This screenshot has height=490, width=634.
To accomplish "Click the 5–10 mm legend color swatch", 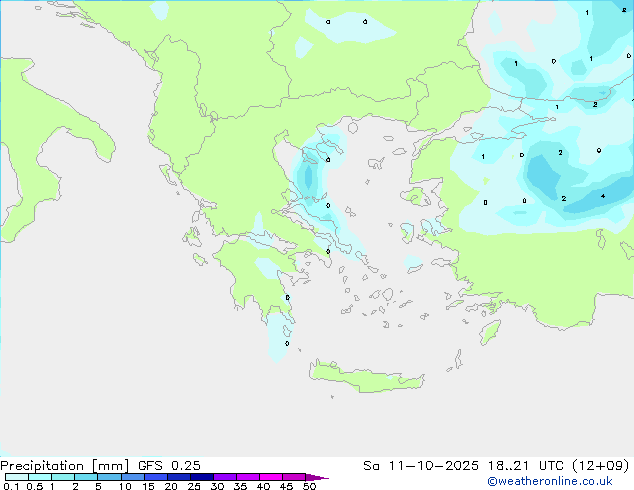I will click(x=109, y=477).
